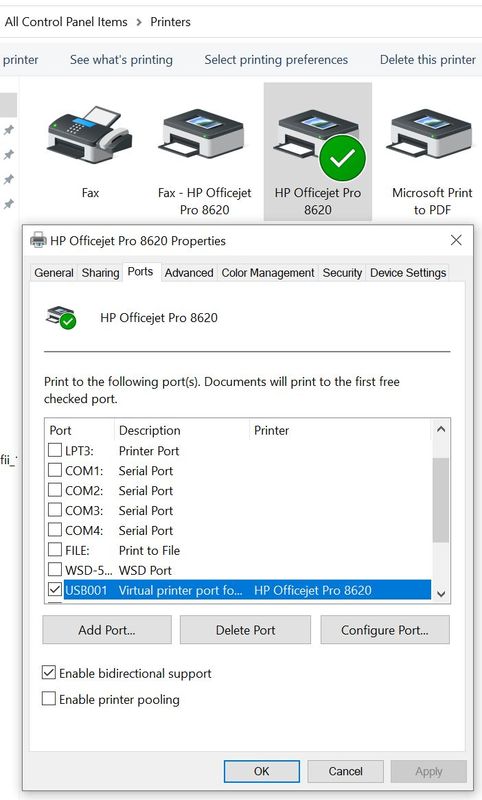Click the small printer icon in the Properties title bar
The width and height of the screenshot is (482, 800).
38,240
